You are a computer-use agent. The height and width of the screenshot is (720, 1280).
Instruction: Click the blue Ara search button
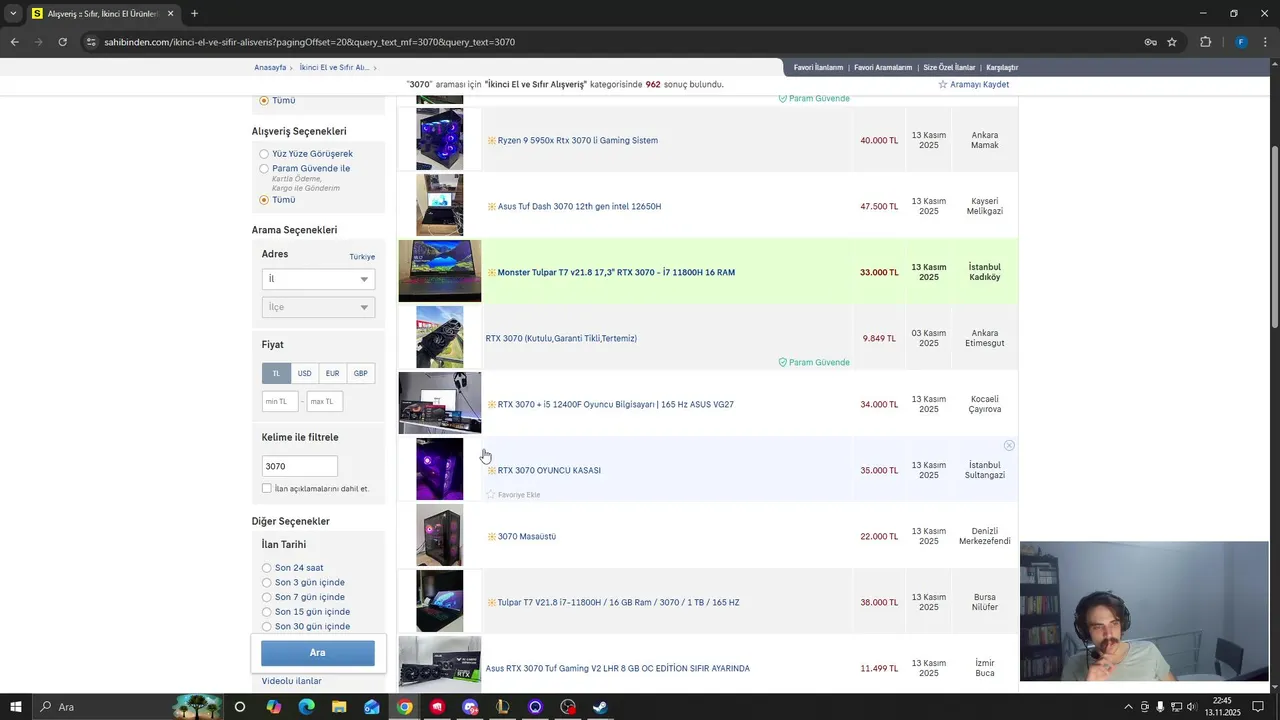point(318,652)
